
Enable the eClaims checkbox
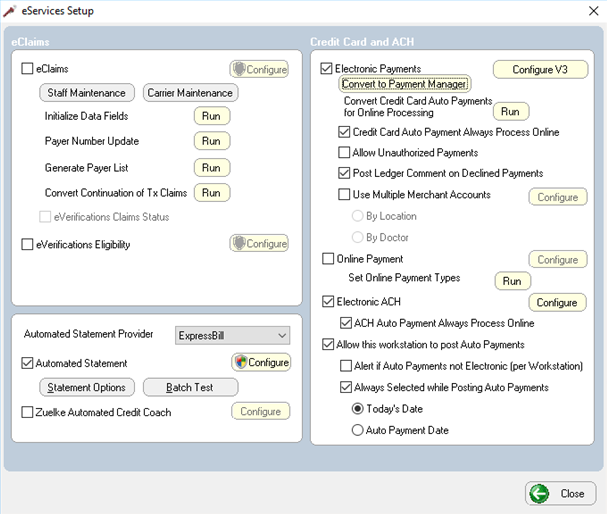tap(27, 69)
